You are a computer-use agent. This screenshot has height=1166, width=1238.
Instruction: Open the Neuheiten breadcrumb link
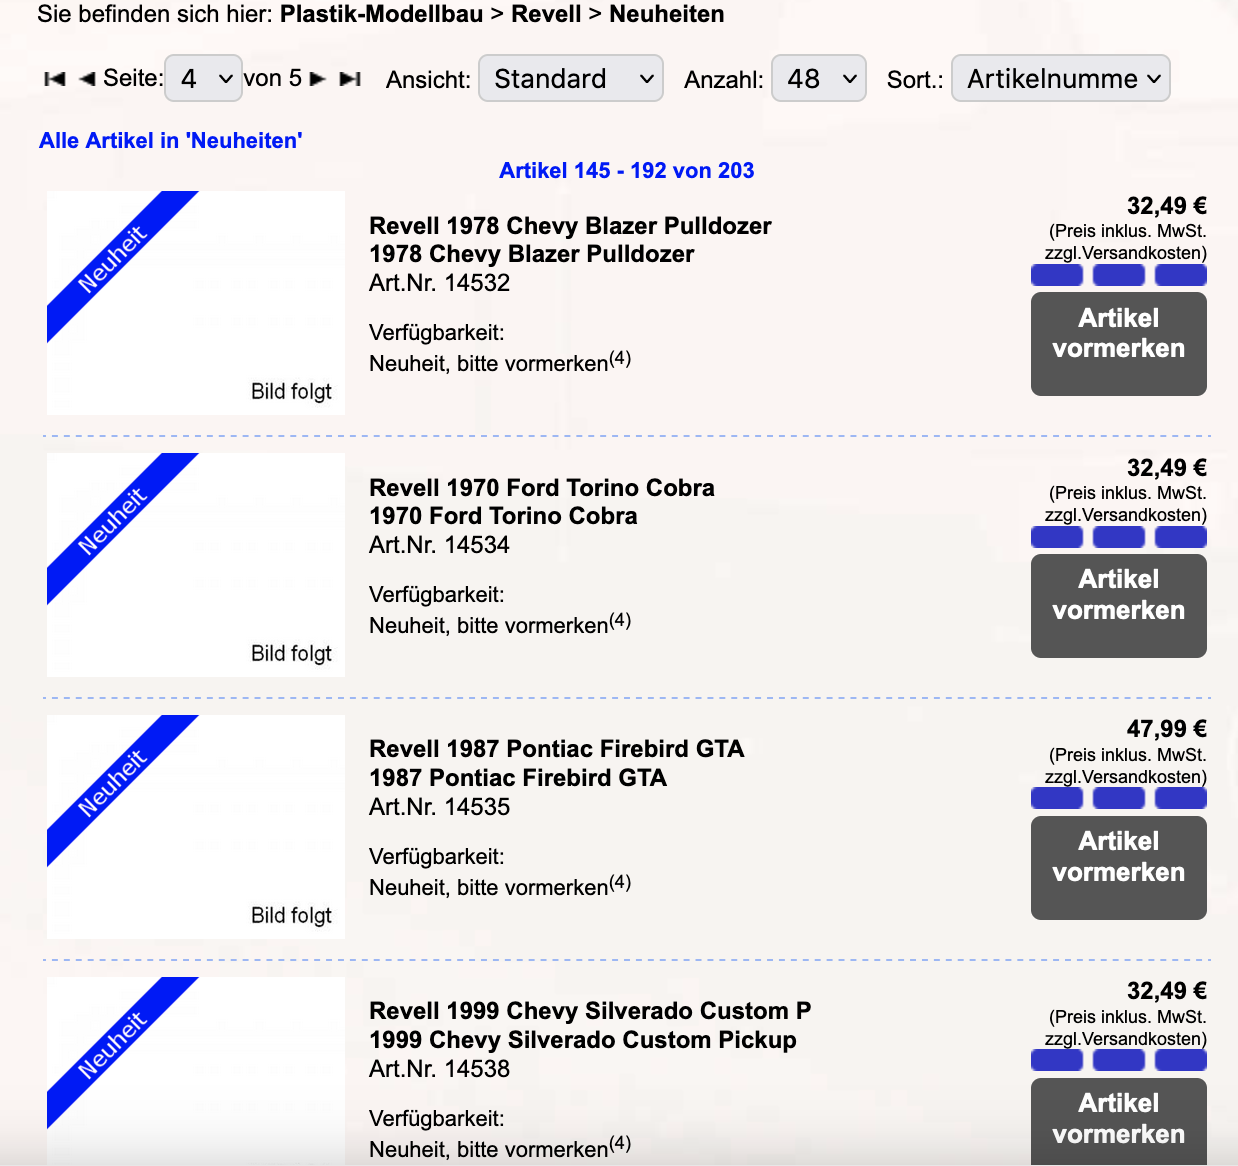pyautogui.click(x=667, y=14)
